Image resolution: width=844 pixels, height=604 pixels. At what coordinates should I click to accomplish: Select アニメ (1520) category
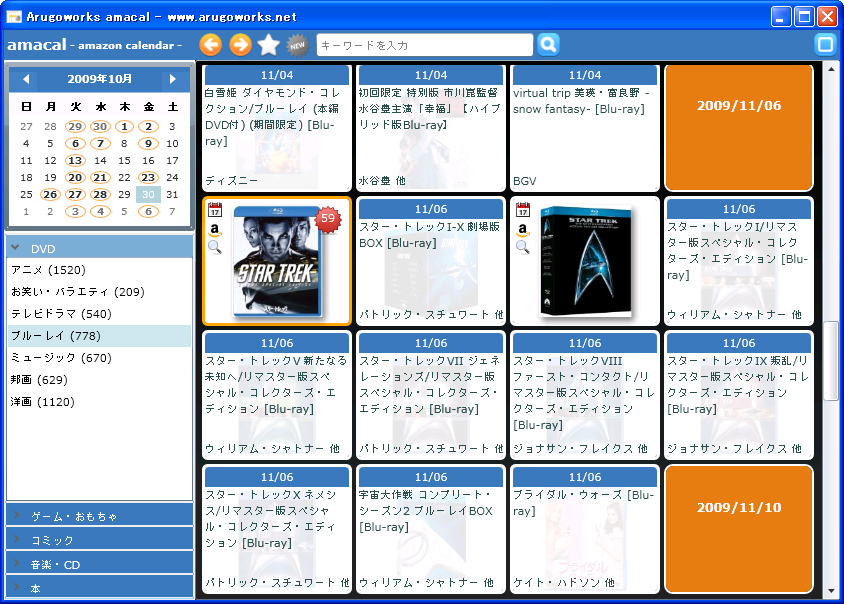pos(100,270)
